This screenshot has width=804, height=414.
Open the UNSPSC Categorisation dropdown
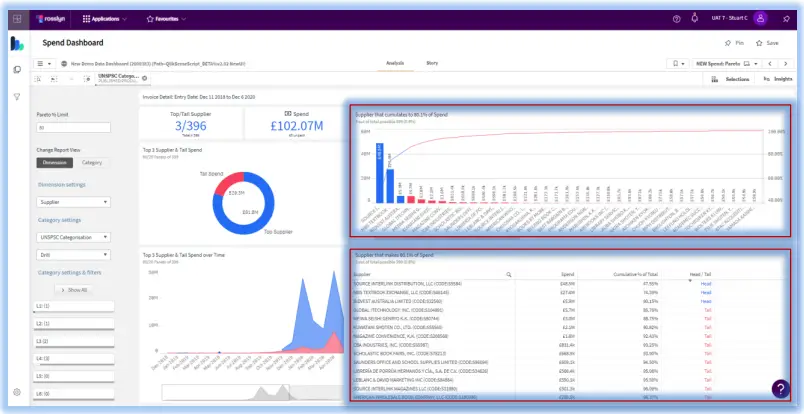73,238
